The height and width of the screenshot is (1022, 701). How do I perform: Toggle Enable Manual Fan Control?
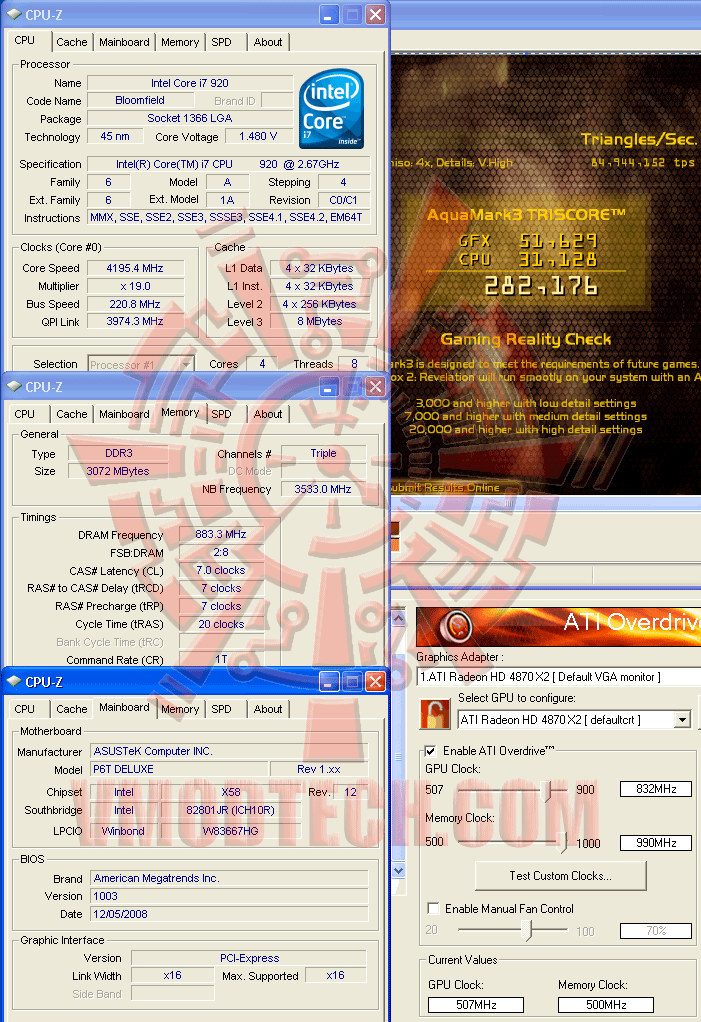(x=433, y=908)
